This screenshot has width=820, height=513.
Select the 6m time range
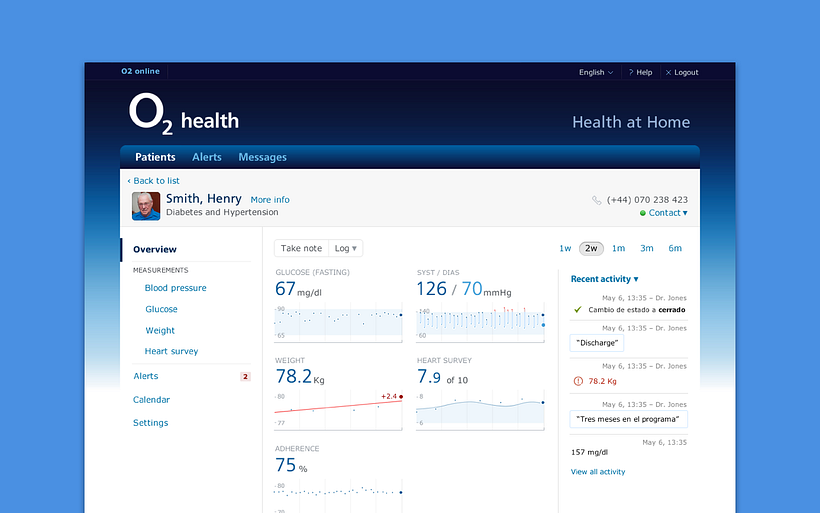675,248
